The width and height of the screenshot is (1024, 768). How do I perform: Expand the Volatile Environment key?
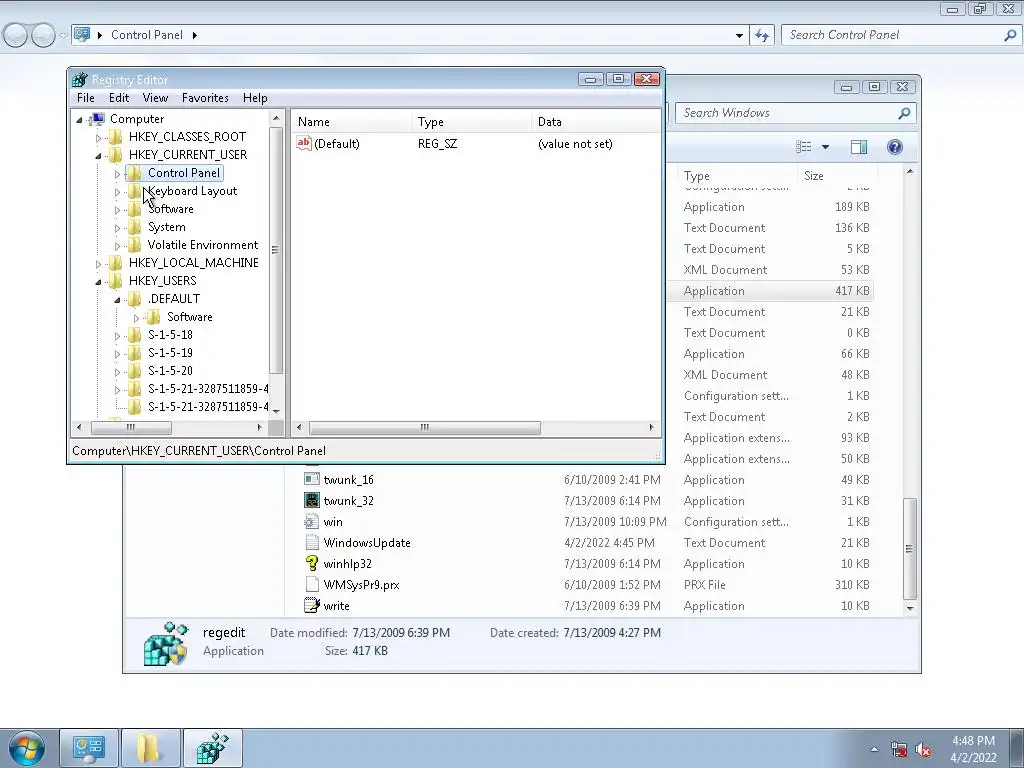(118, 246)
